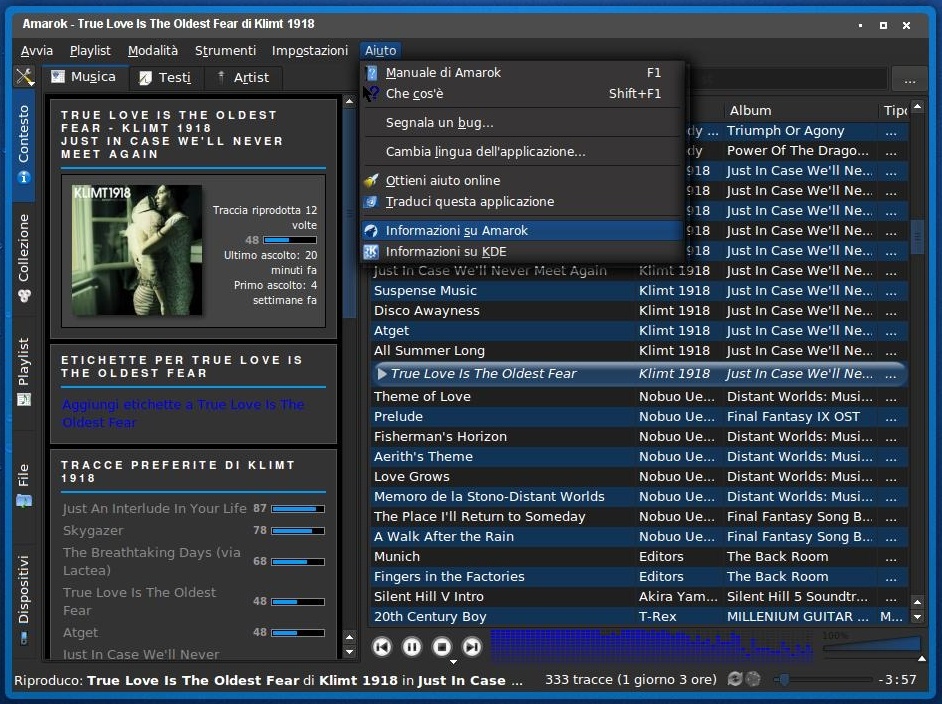Choose Cambia lingua dell'applicazione
The width and height of the screenshot is (942, 704).
tap(521, 151)
